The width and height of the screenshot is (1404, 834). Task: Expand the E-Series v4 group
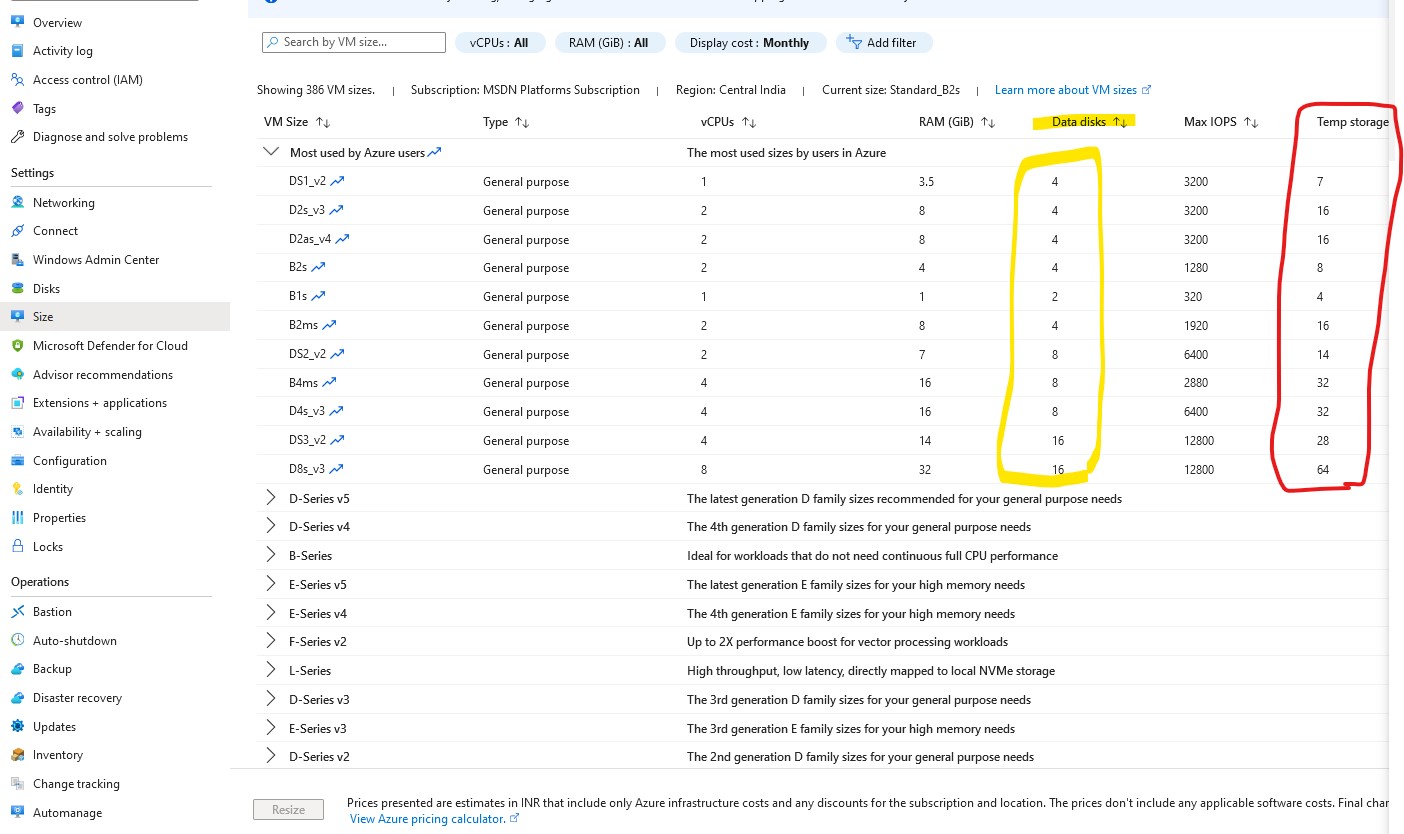(270, 612)
